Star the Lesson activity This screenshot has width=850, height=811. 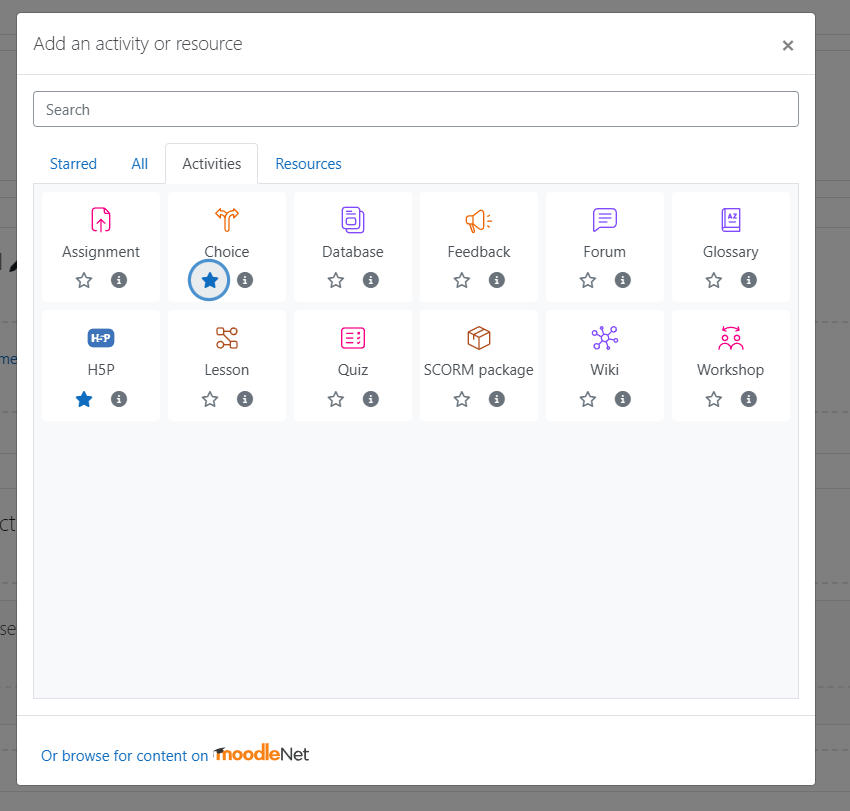pyautogui.click(x=210, y=399)
